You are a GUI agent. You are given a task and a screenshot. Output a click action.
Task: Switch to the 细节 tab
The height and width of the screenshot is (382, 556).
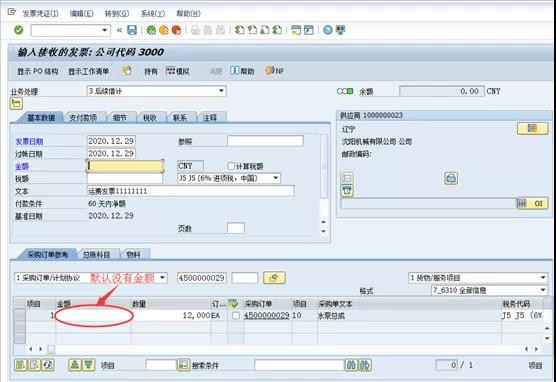pyautogui.click(x=120, y=118)
